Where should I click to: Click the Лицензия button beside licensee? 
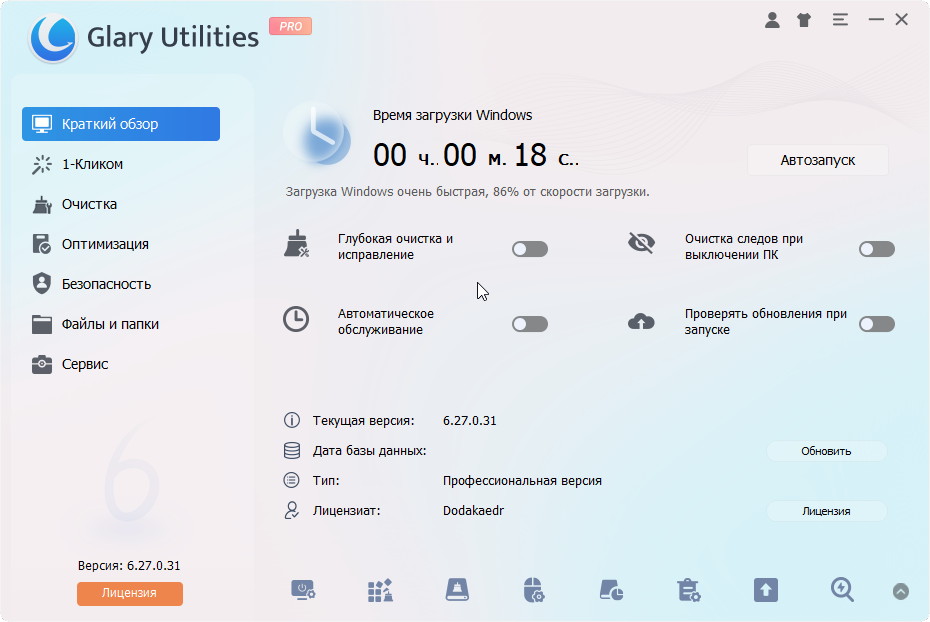[x=826, y=511]
